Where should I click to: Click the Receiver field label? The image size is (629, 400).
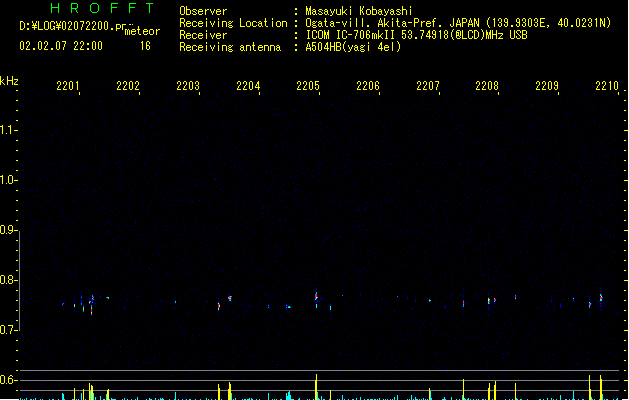[x=203, y=35]
